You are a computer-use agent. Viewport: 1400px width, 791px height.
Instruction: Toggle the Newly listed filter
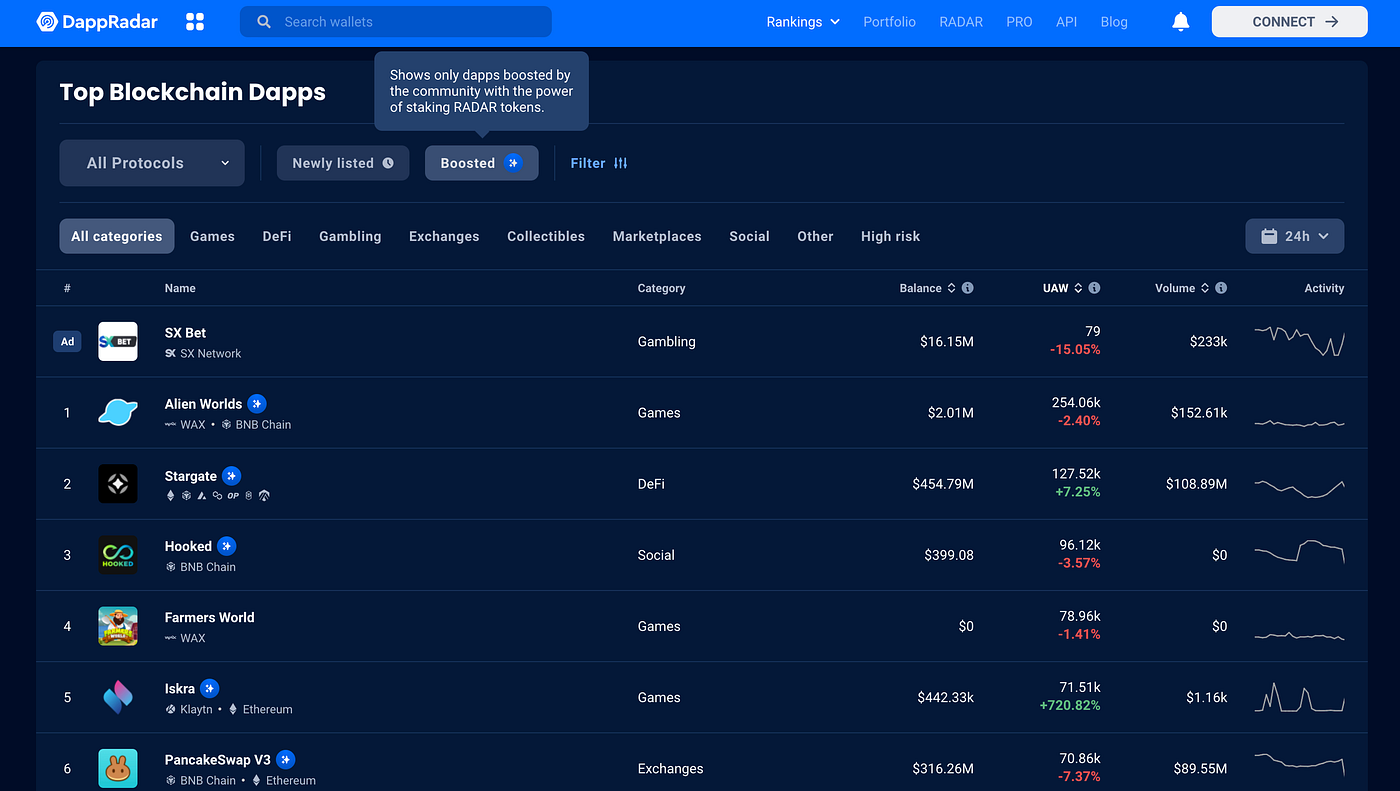coord(343,163)
